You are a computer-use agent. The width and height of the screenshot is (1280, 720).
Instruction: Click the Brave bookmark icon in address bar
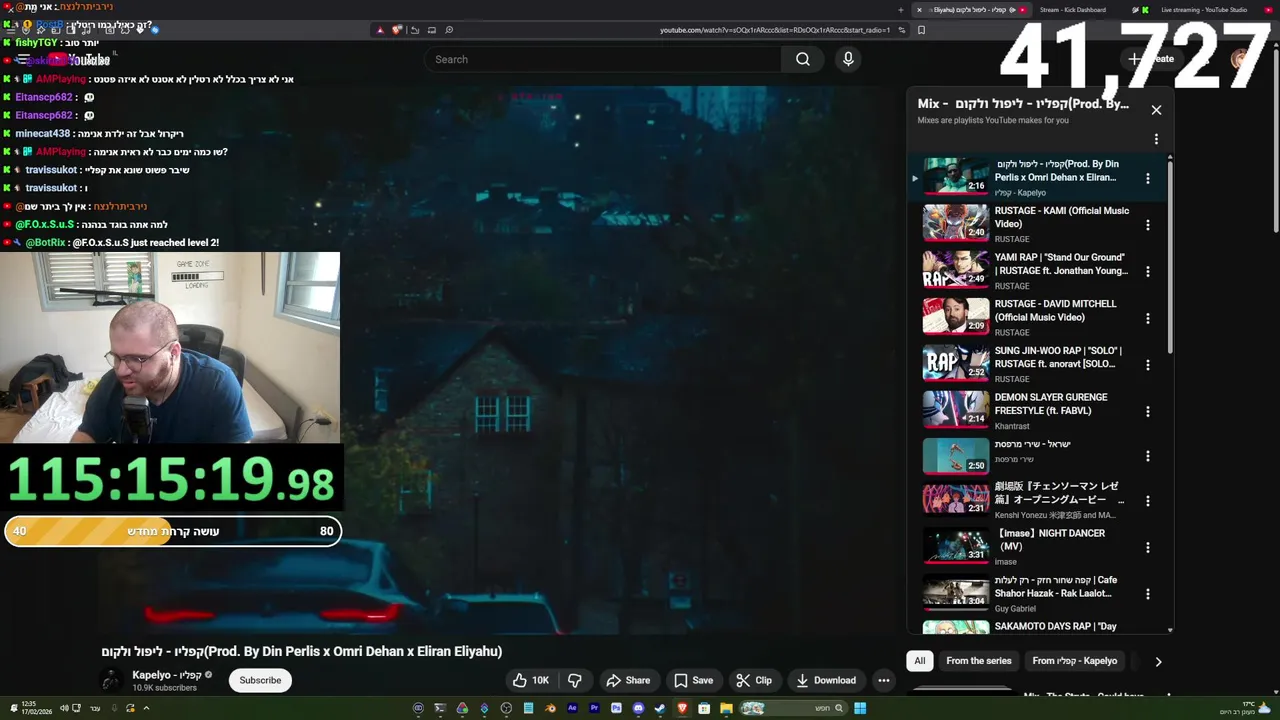pyautogui.click(x=921, y=29)
